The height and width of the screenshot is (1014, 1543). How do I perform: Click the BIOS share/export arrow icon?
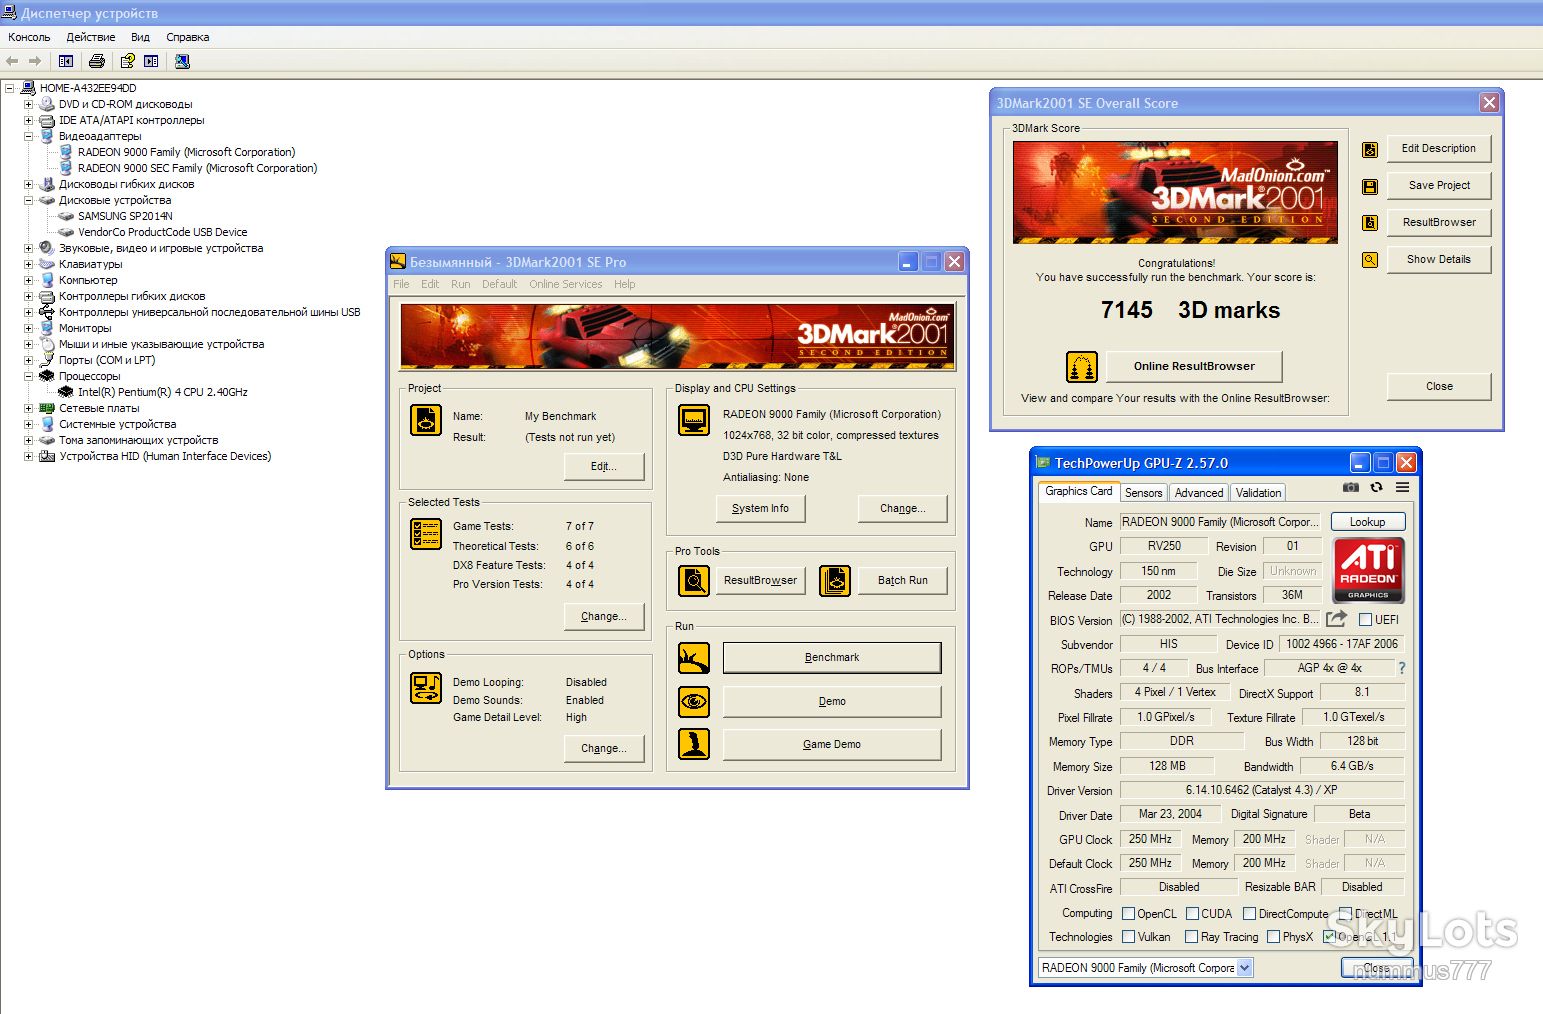click(1336, 619)
